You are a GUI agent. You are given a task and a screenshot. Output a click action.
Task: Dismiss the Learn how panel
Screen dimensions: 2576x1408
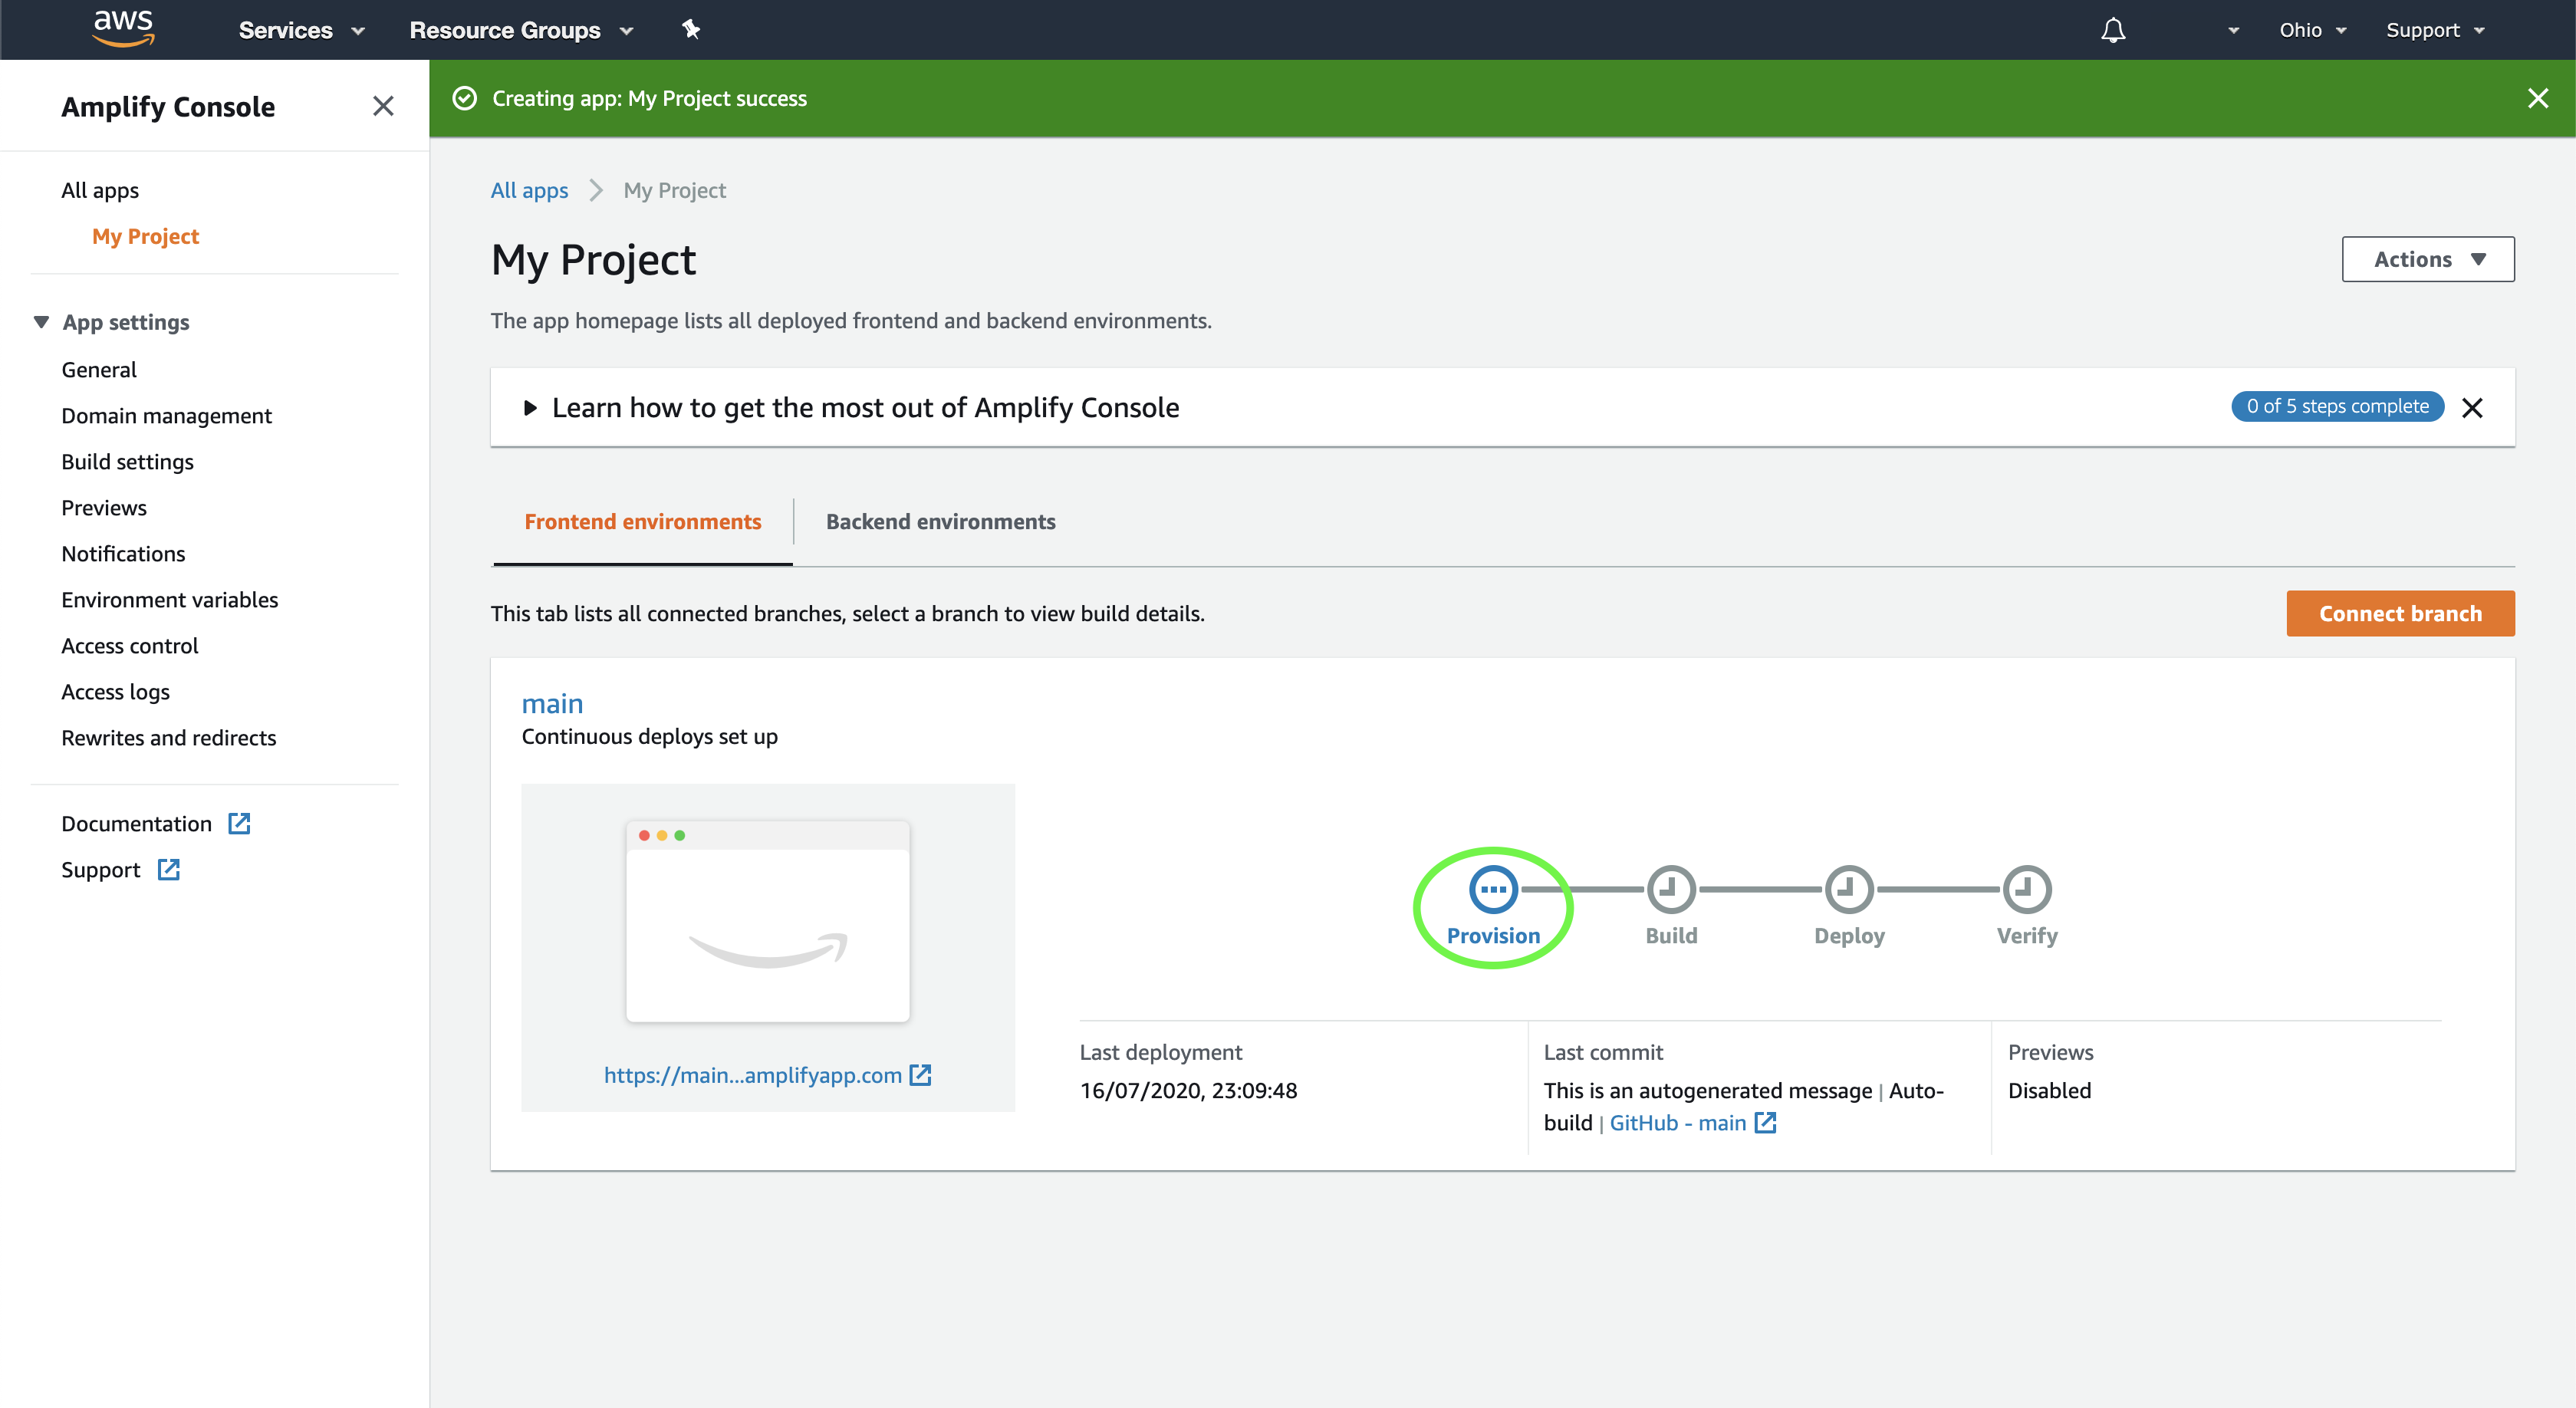coord(2472,408)
